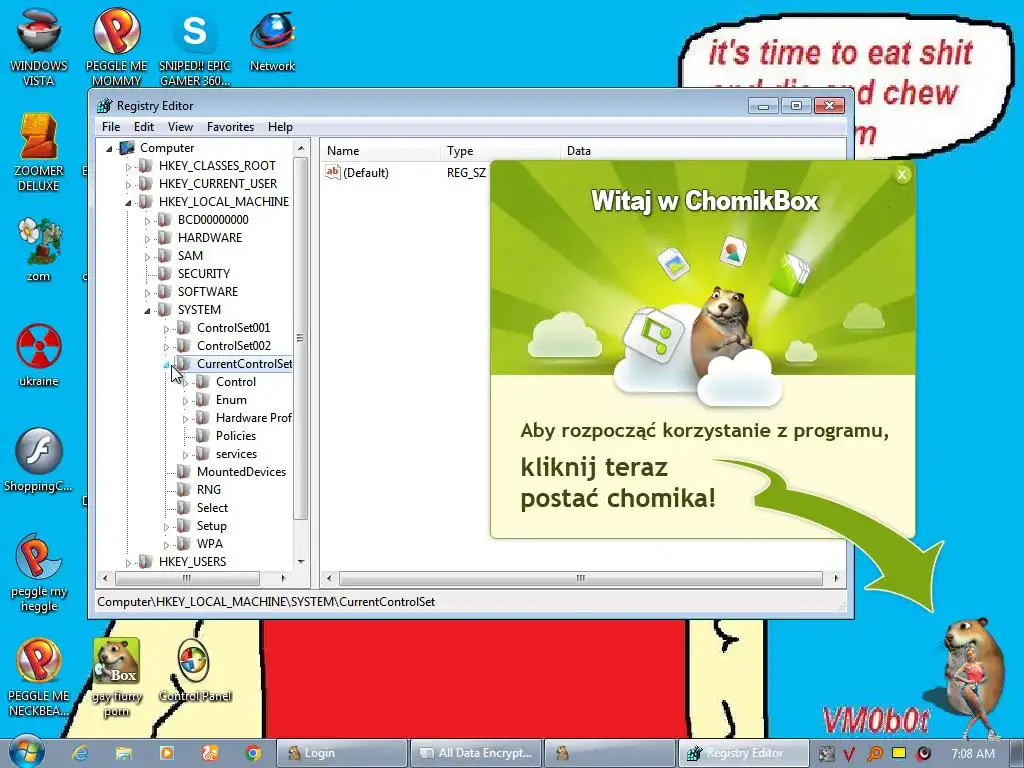Open the ShoppingC... Flash icon

39,459
